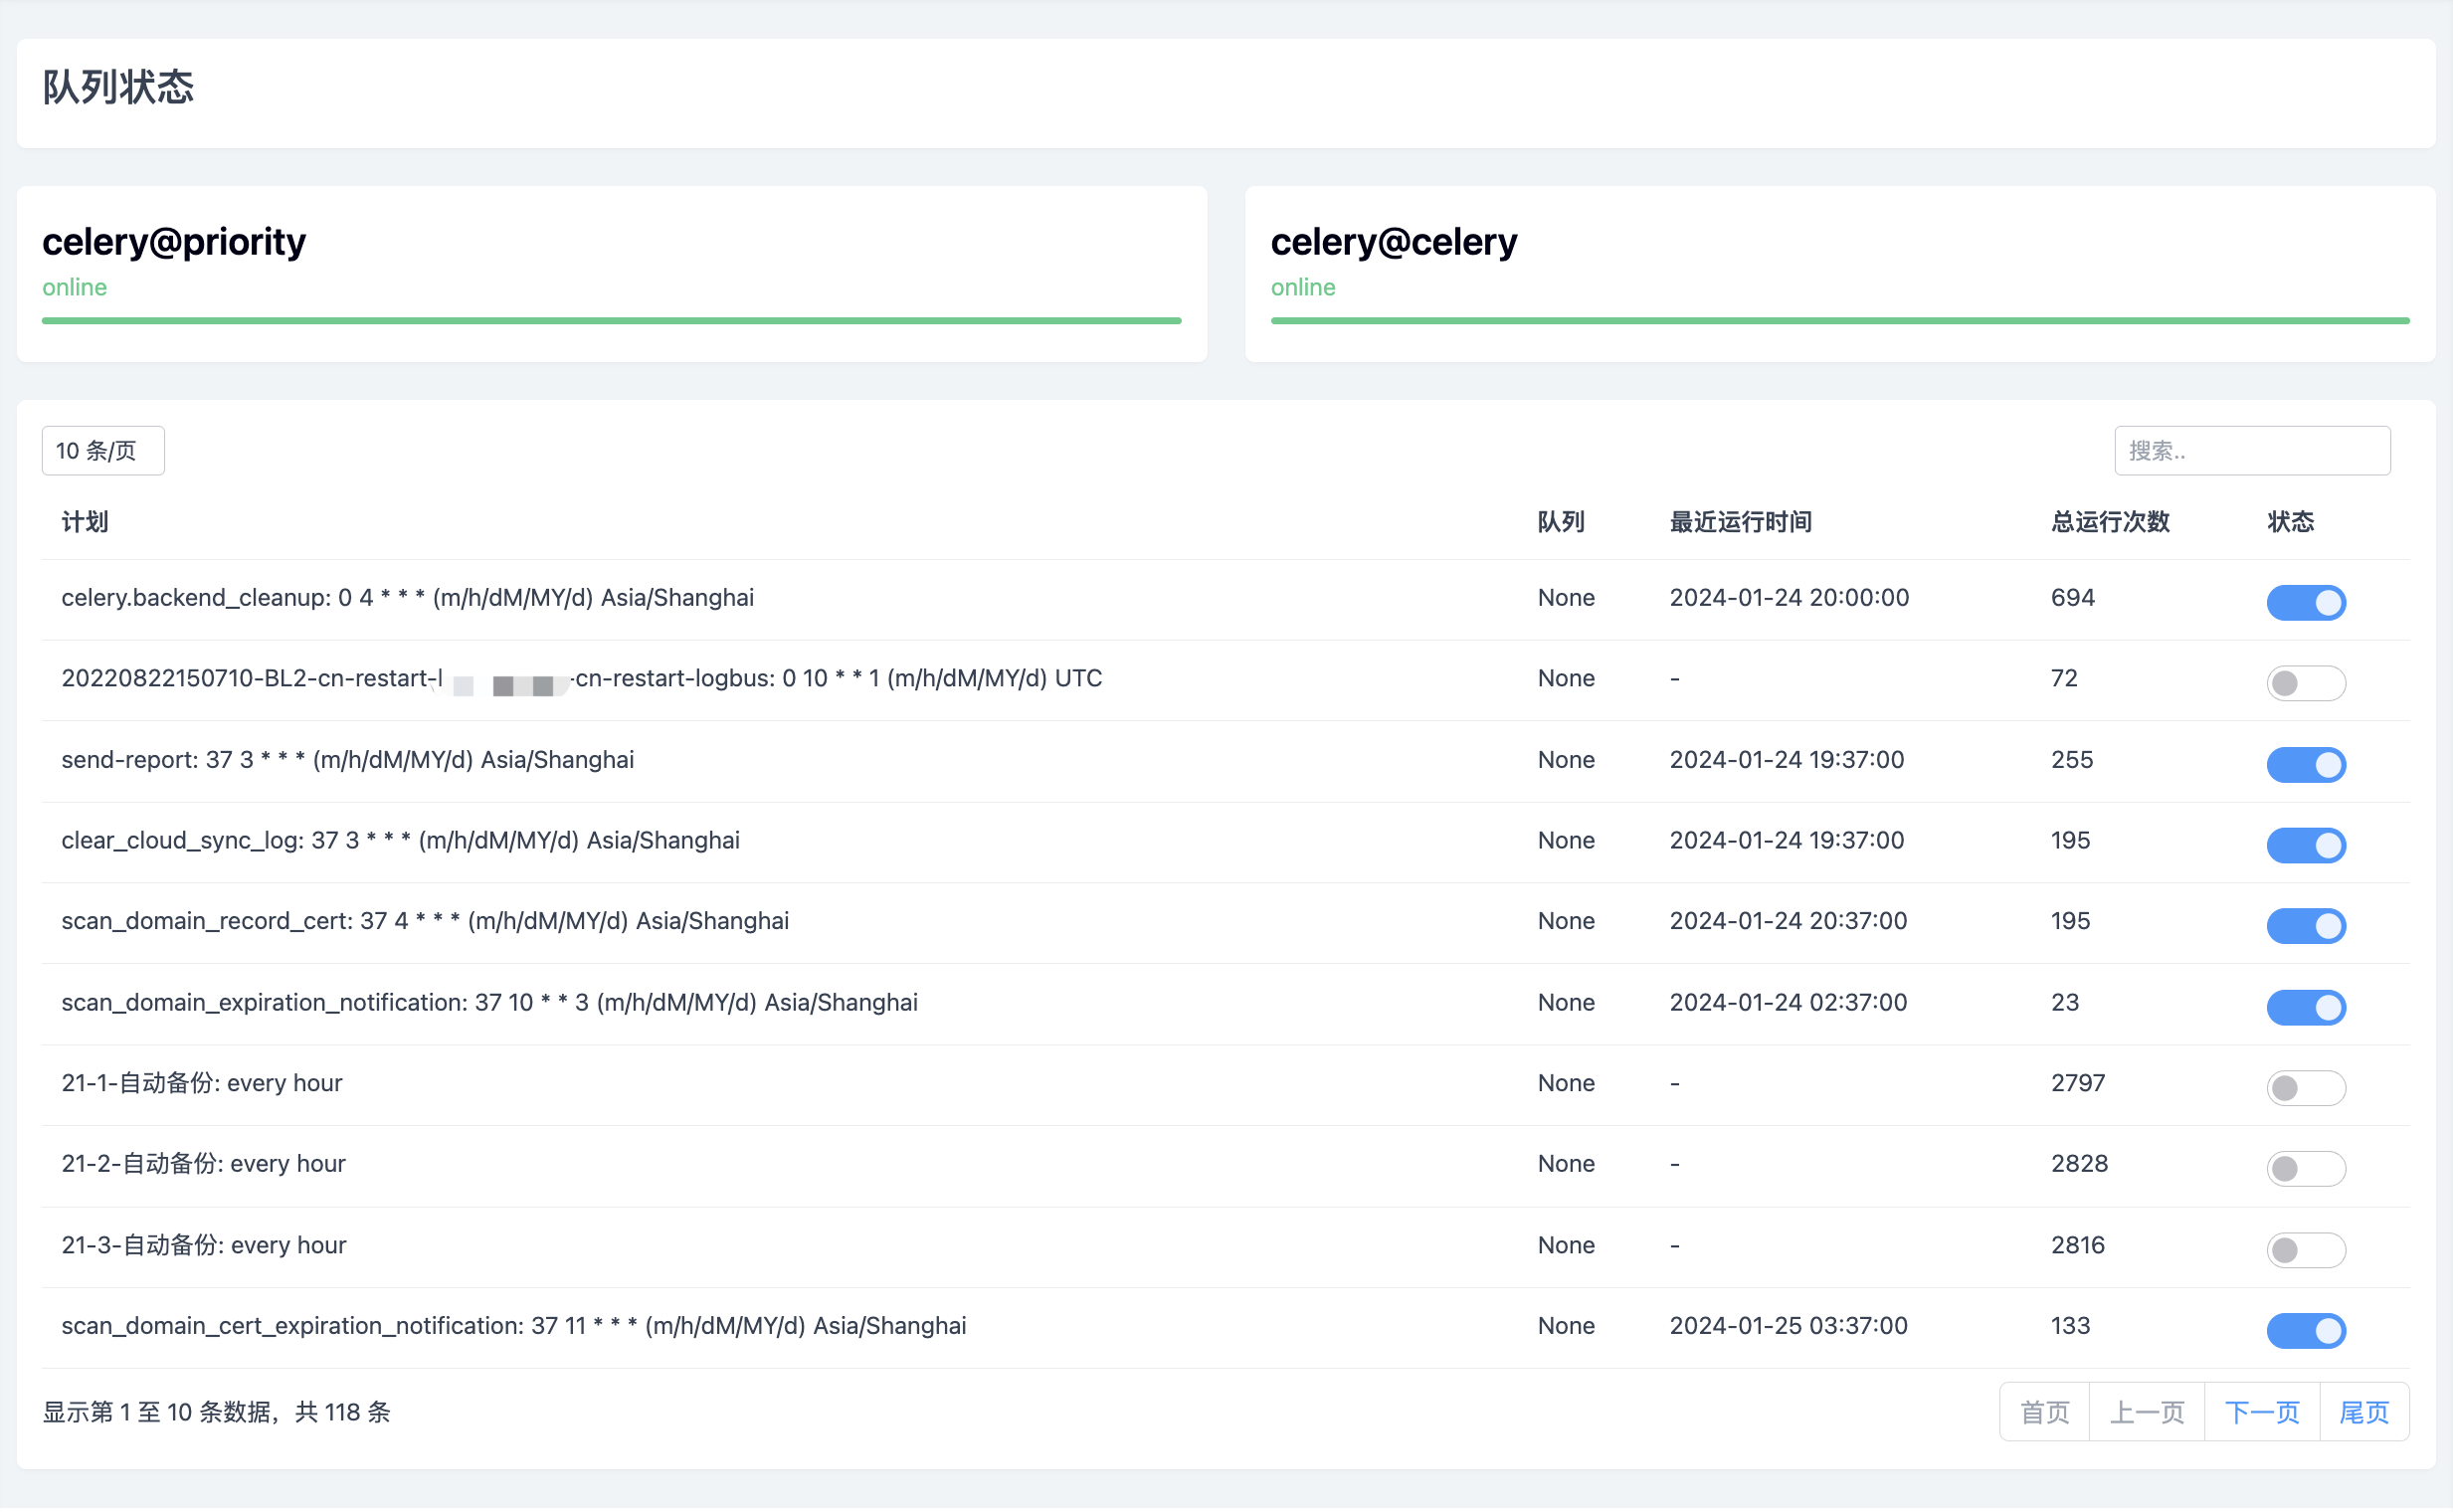The image size is (2453, 1512).
Task: Switch off the scan_domain_record_cert toggle
Action: 2305,925
